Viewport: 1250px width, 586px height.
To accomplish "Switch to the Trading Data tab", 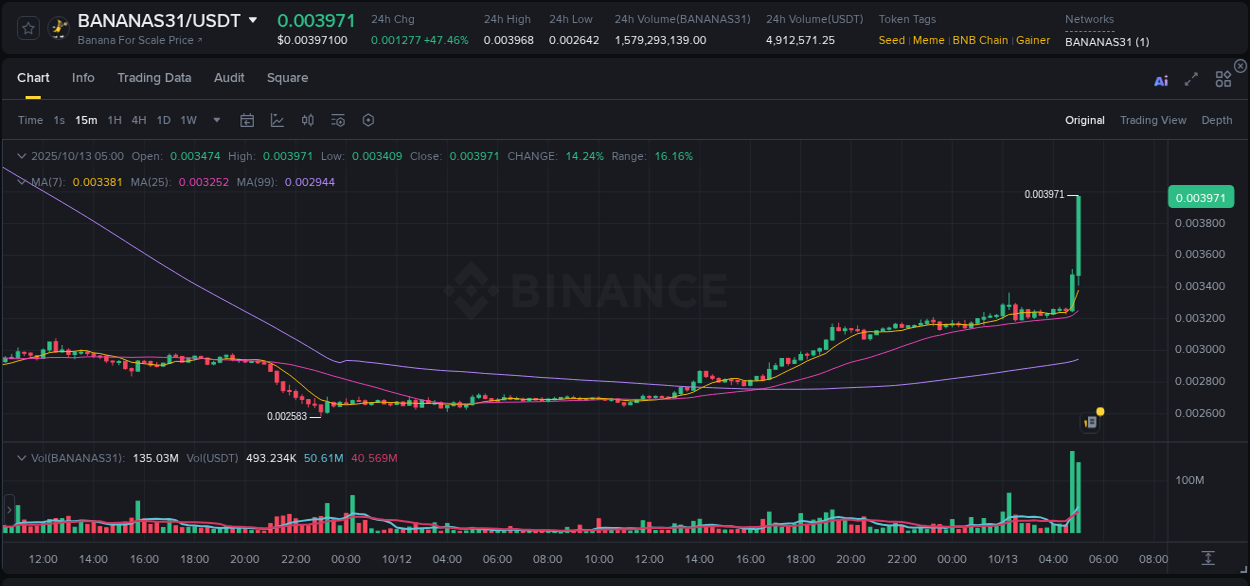I will [x=154, y=77].
